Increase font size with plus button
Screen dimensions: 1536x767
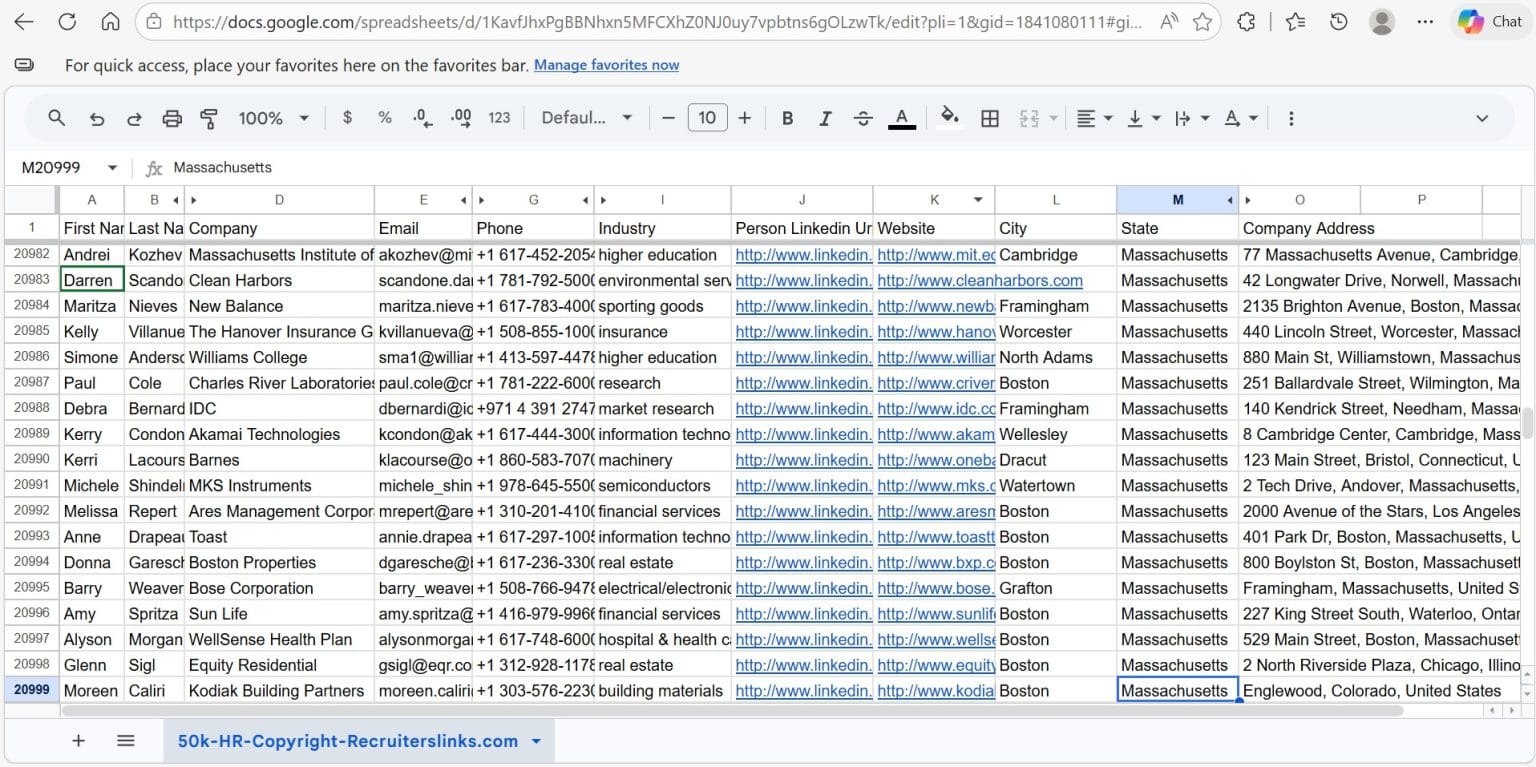(x=745, y=118)
